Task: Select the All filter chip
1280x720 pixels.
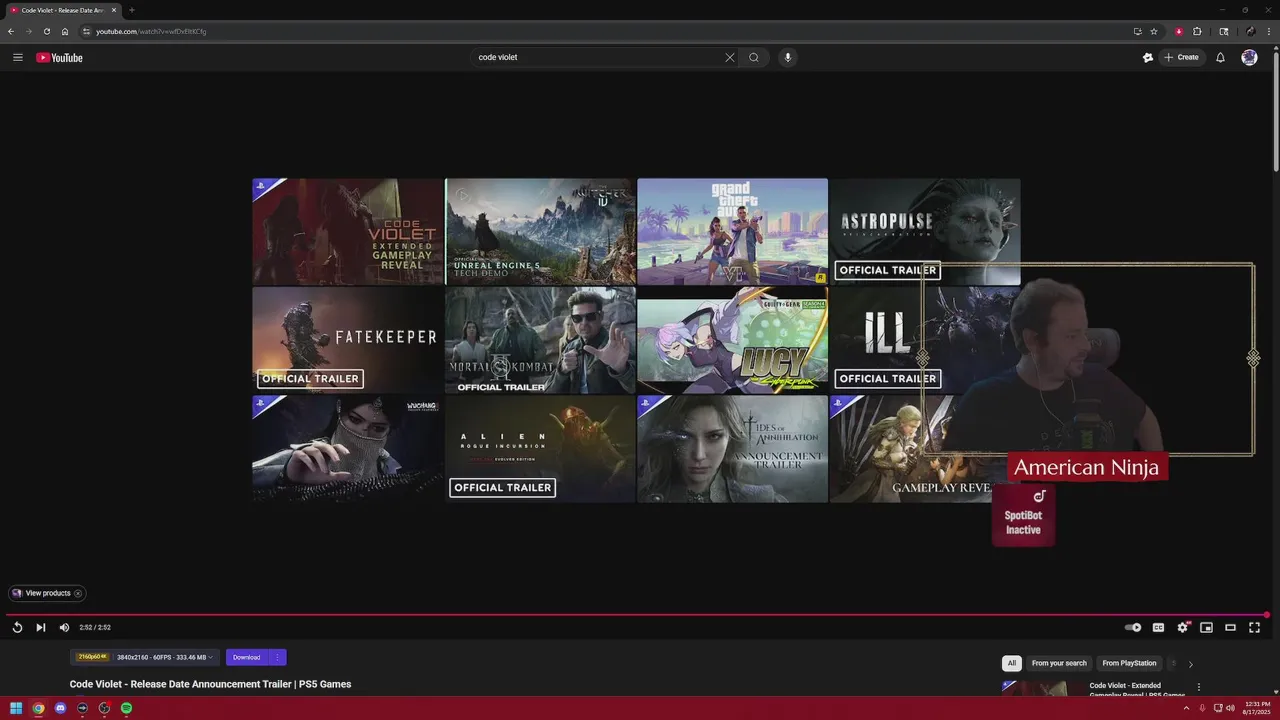Action: coord(1012,663)
